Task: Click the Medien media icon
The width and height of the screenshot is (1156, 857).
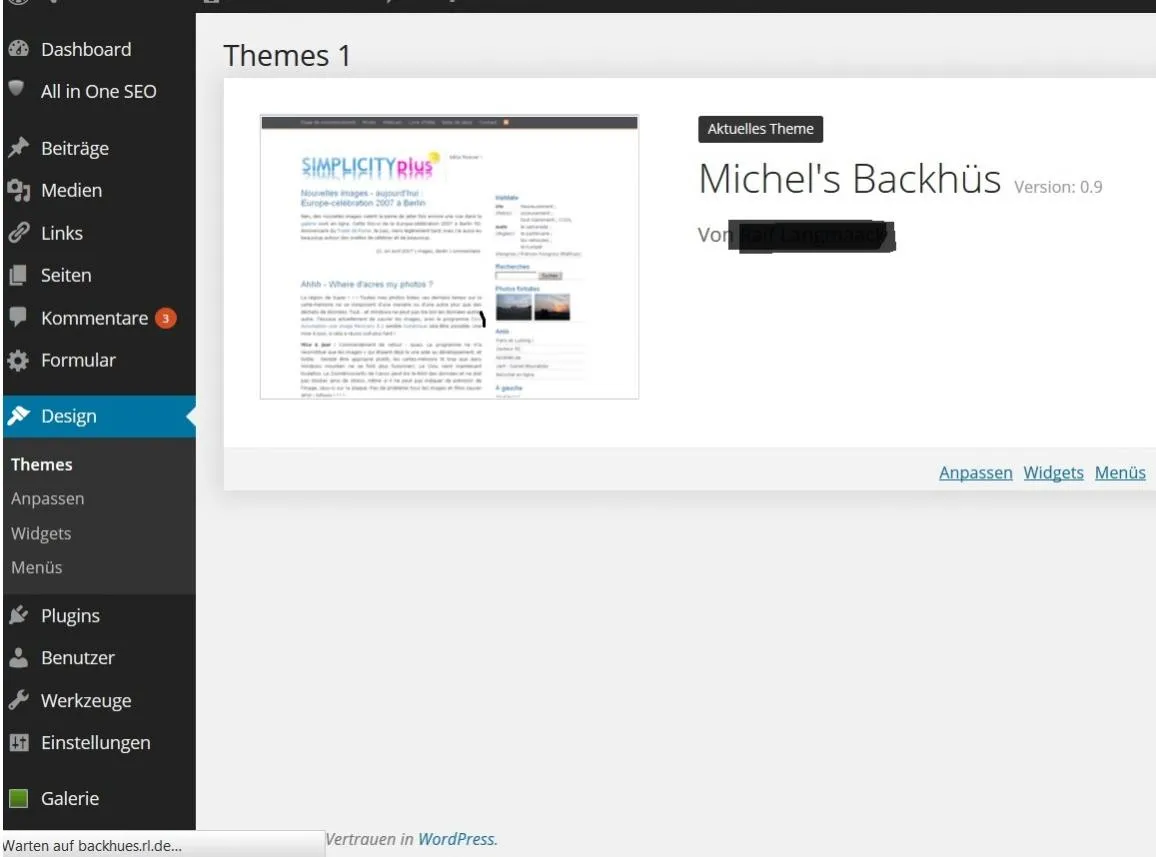Action: pyautogui.click(x=18, y=190)
